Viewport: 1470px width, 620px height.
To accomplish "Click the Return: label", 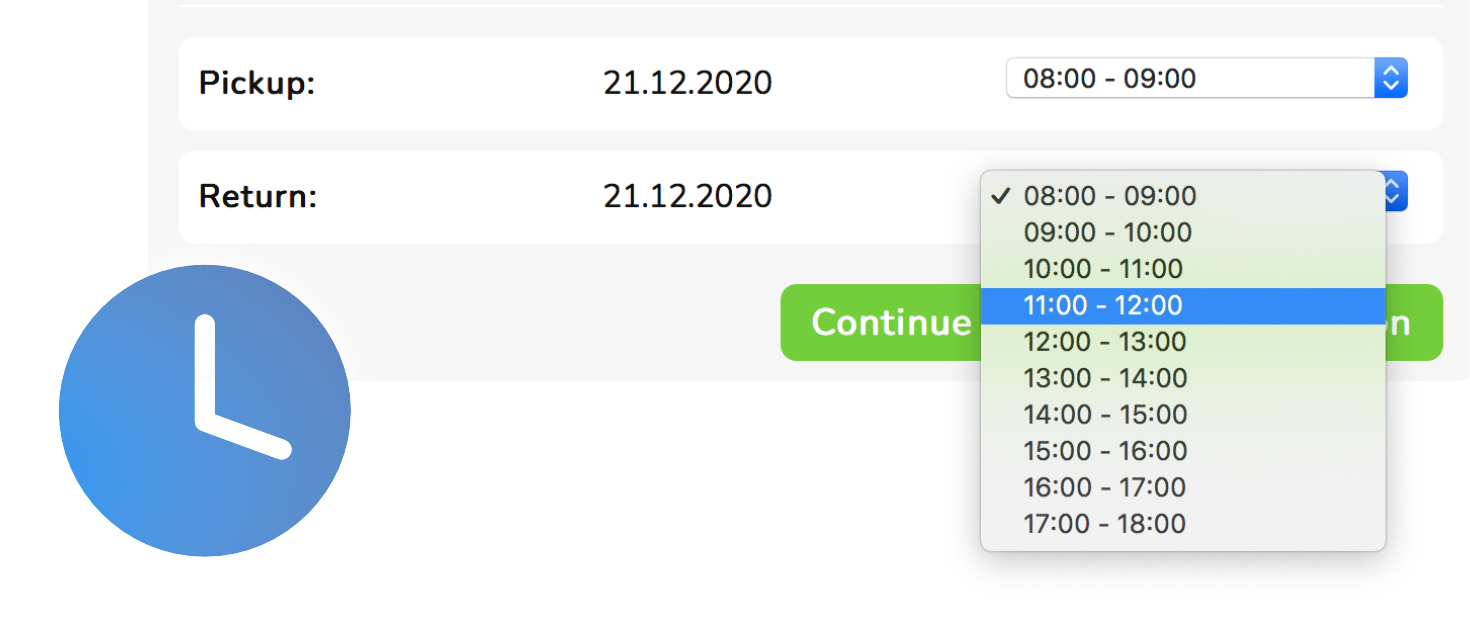I will (x=258, y=196).
